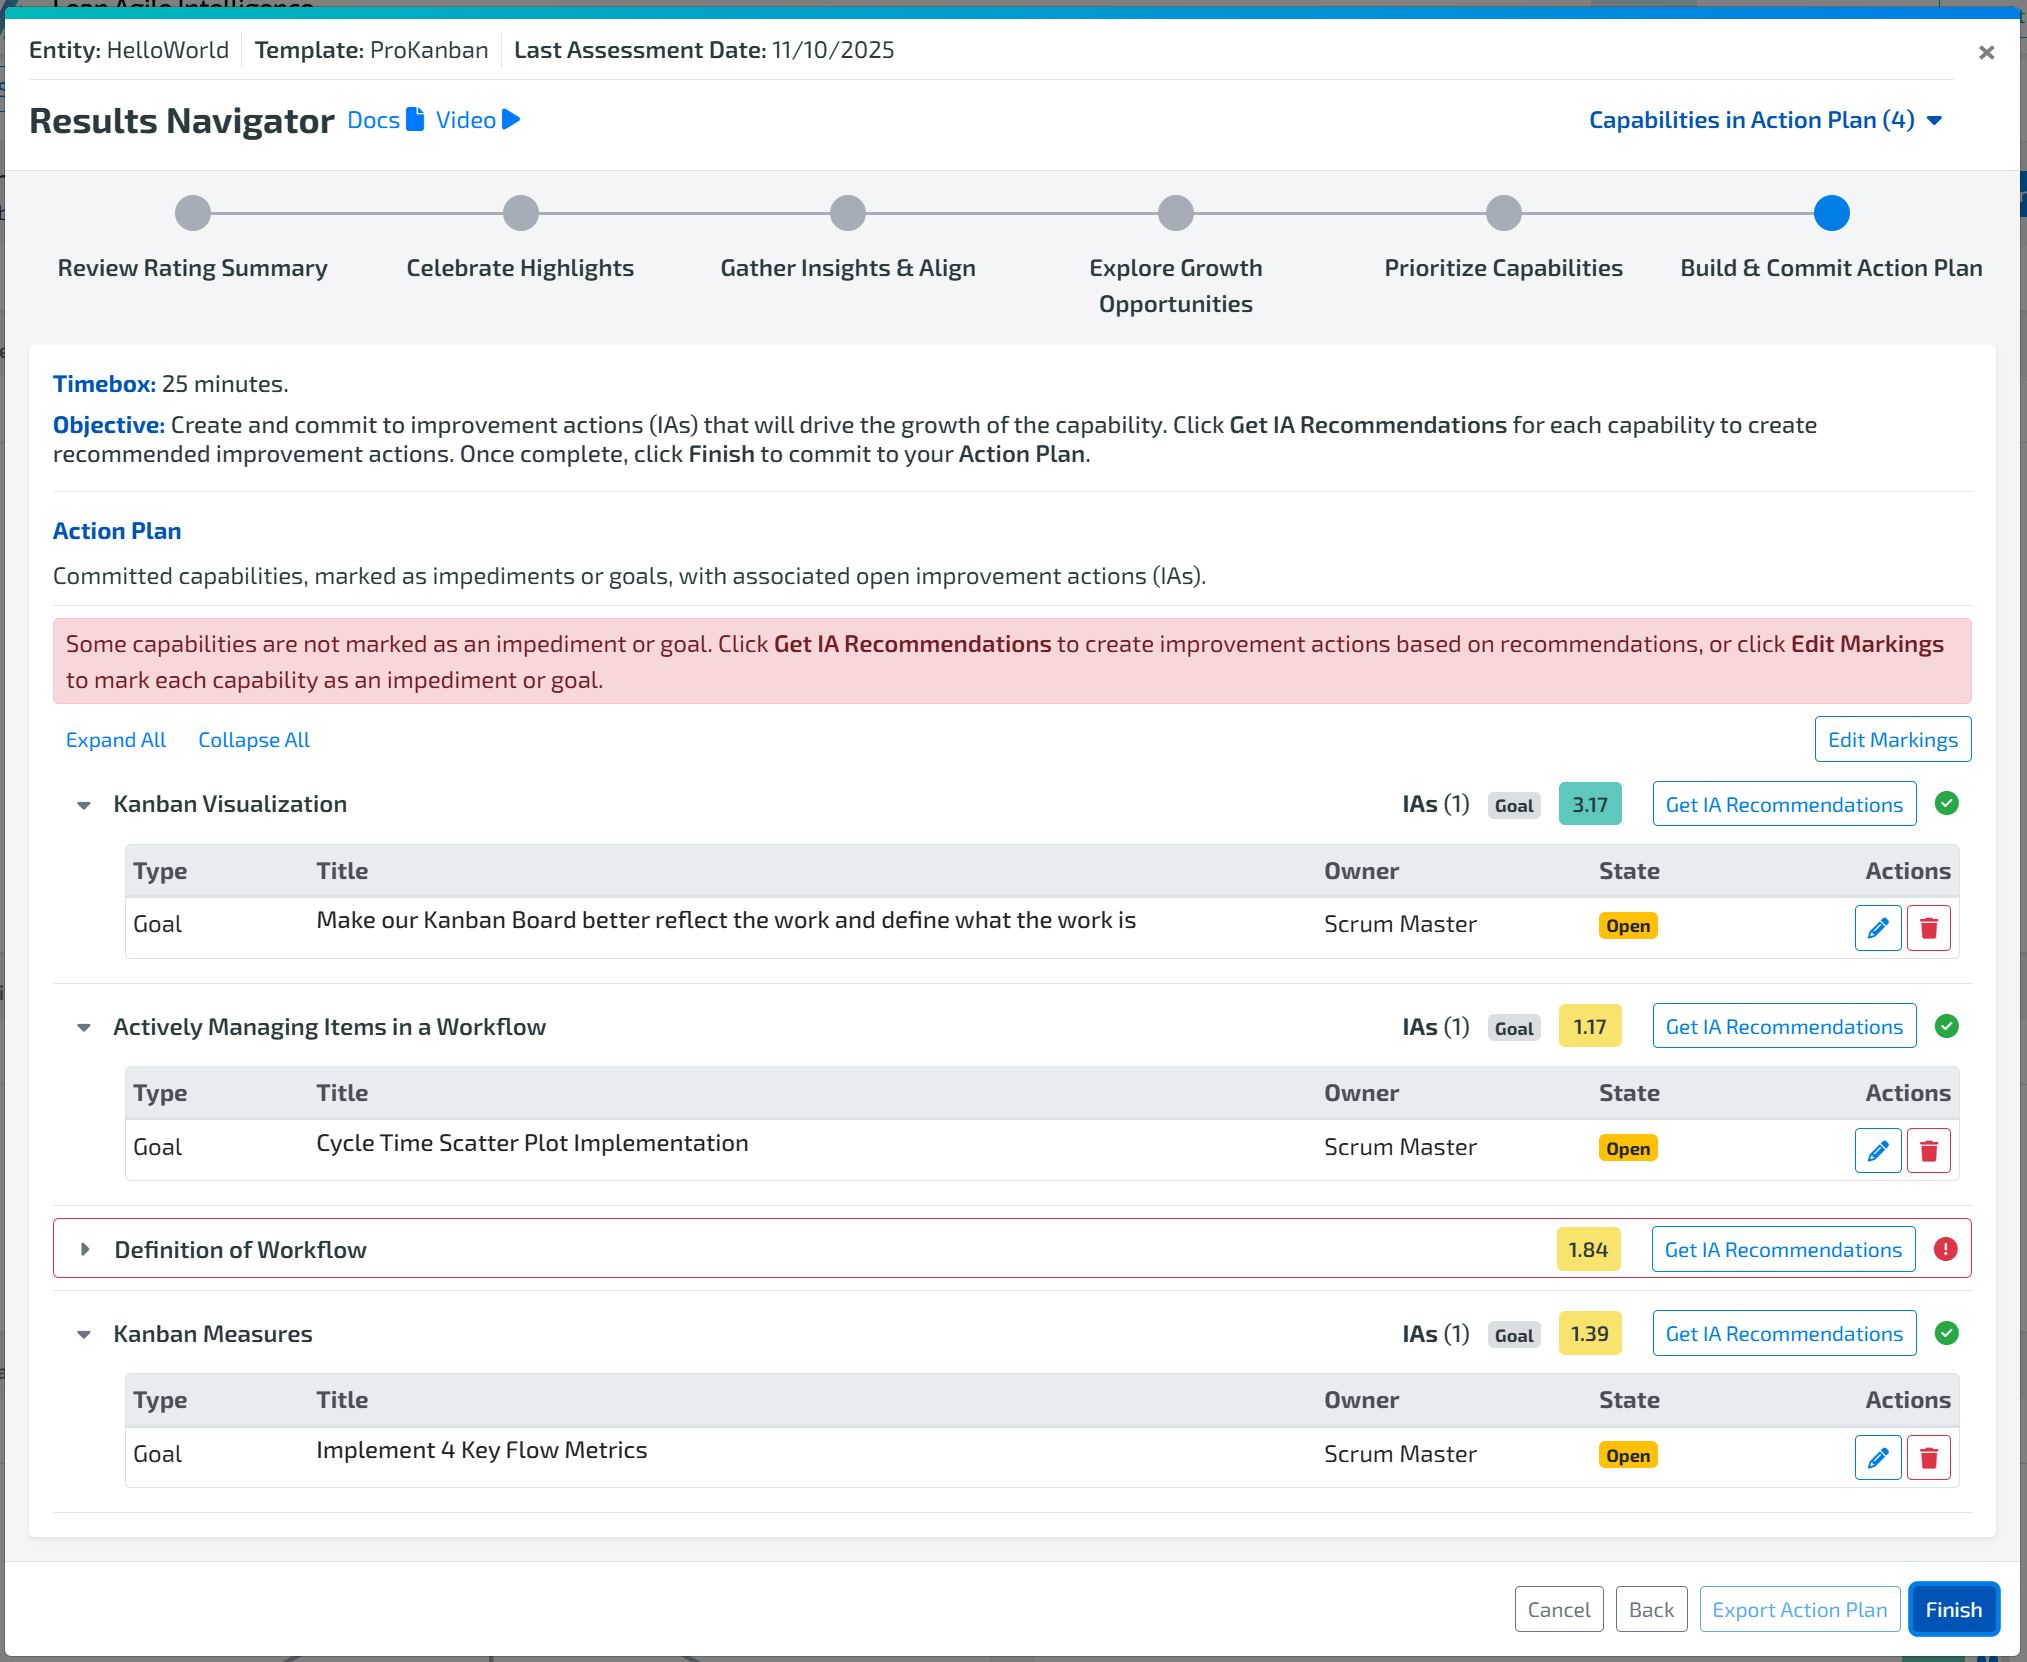The image size is (2027, 1662).
Task: Edit the Cycle Time Scatter Plot goal
Action: (1877, 1151)
